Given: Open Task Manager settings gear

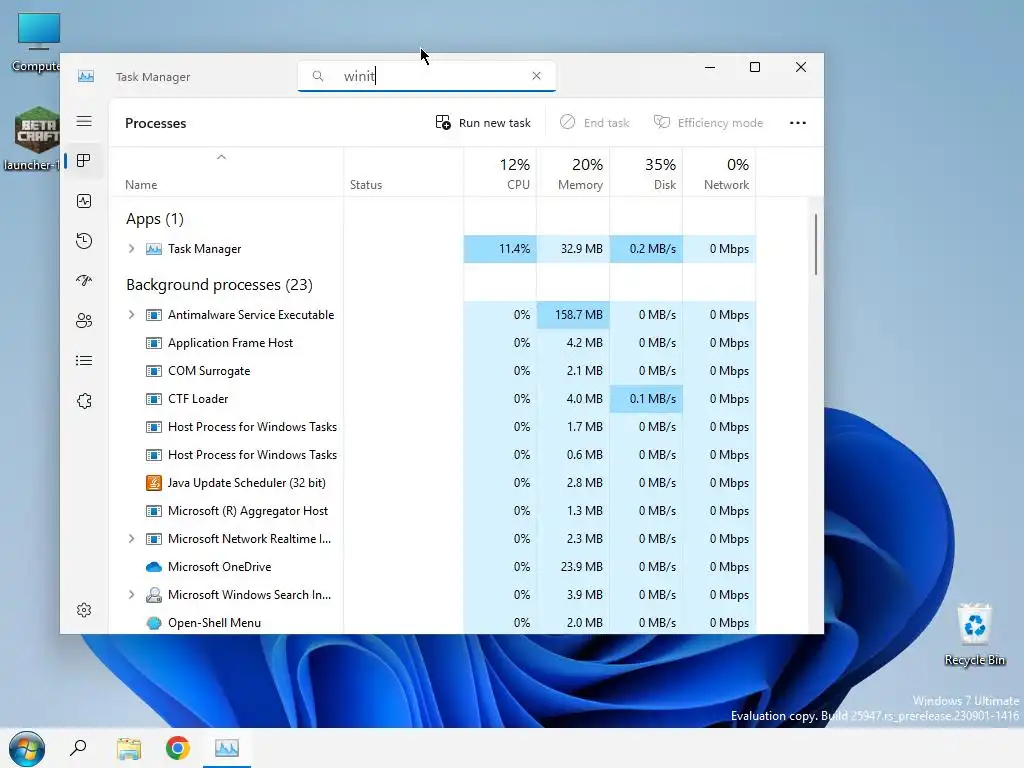Looking at the screenshot, I should pos(84,610).
